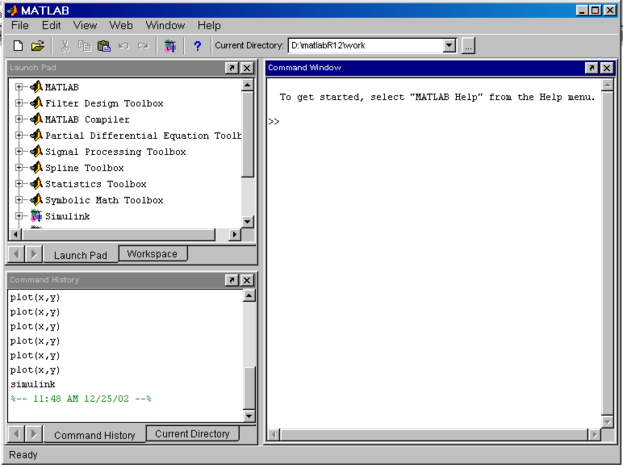Undock the Command History panel
The height and width of the screenshot is (468, 623).
tap(232, 280)
